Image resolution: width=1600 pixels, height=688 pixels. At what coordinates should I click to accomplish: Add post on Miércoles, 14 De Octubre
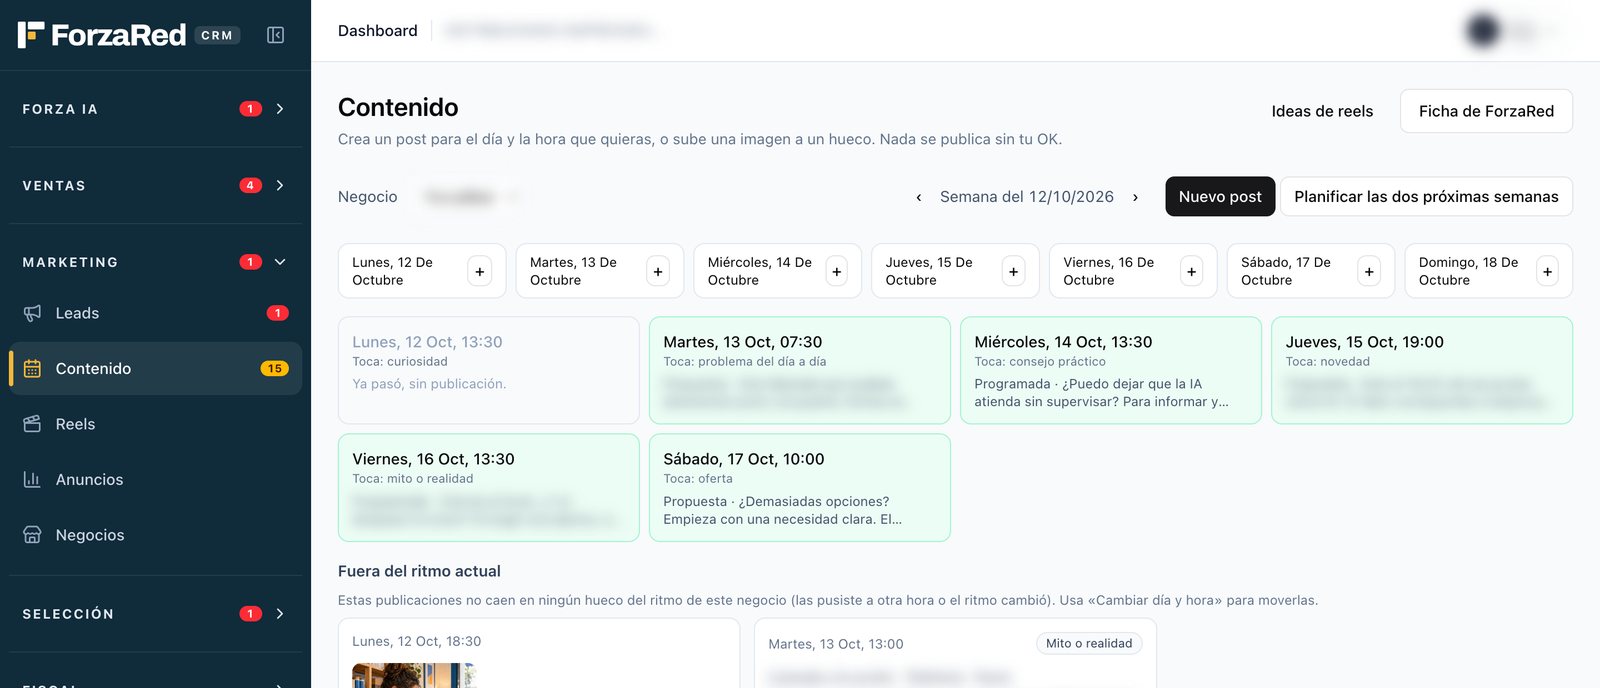point(837,271)
